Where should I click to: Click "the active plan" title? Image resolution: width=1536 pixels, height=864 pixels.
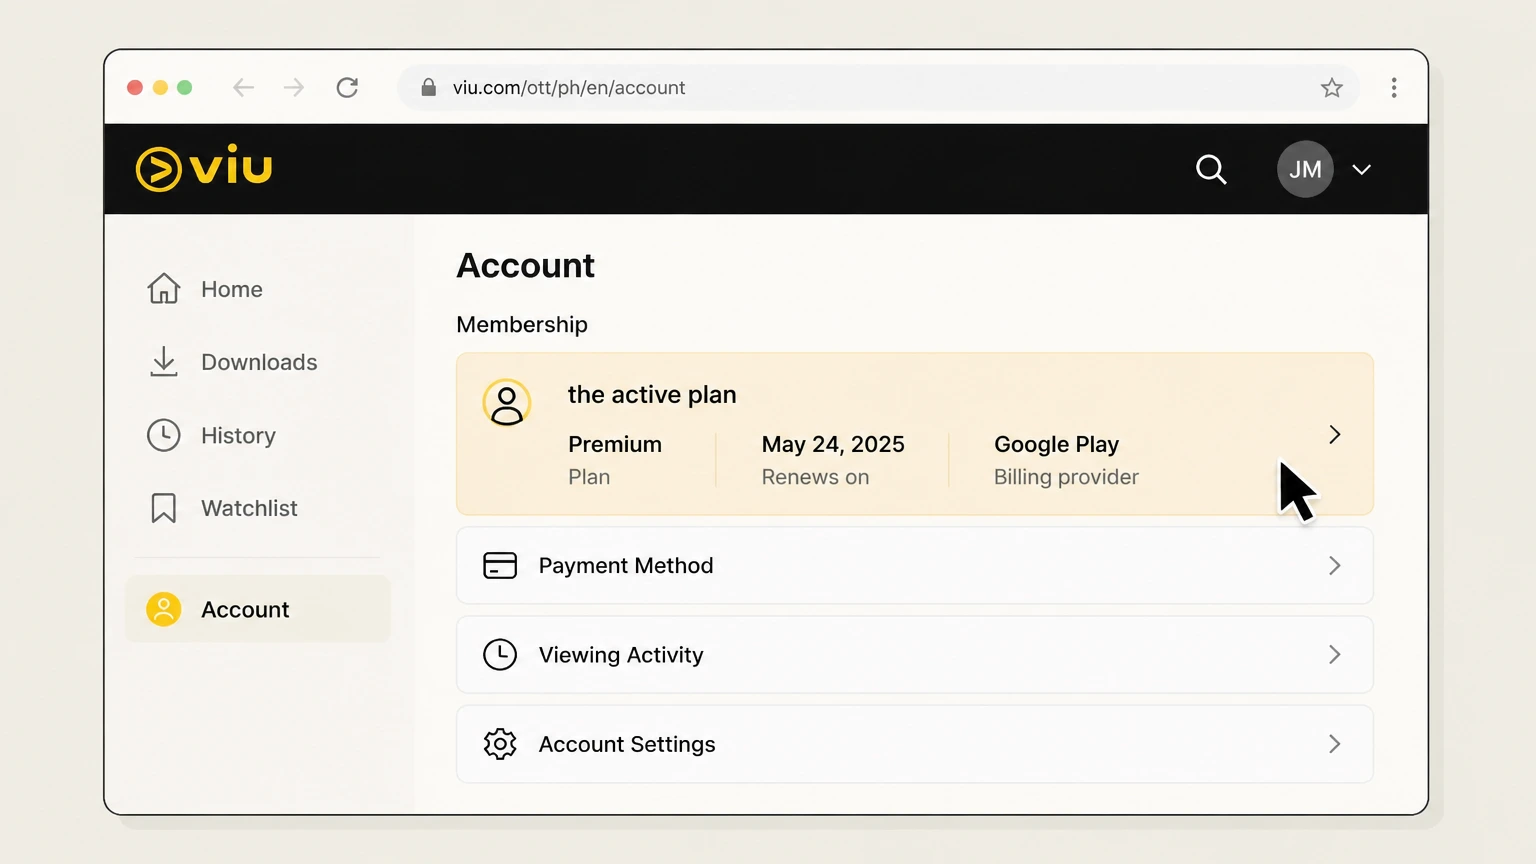point(652,395)
